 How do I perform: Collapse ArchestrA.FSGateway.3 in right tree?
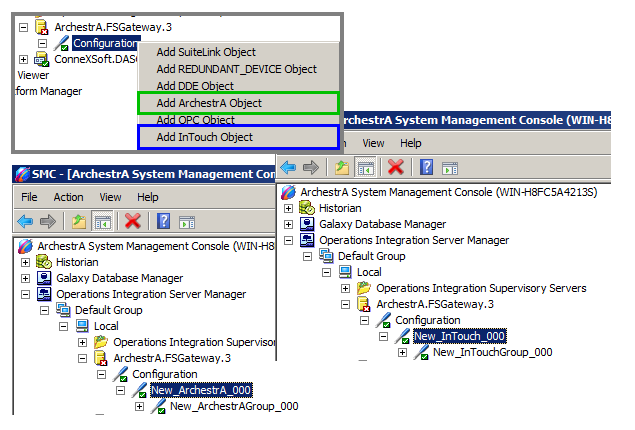pos(345,304)
